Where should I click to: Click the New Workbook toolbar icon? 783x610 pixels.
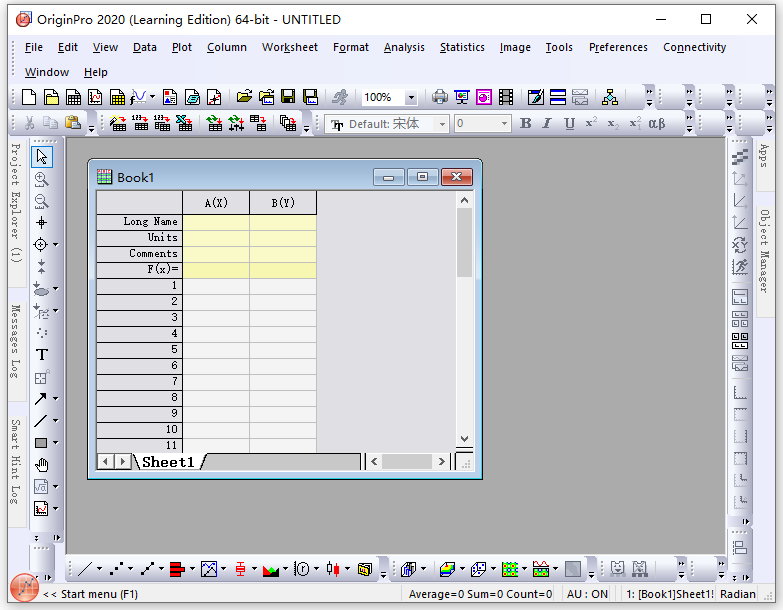coord(73,97)
